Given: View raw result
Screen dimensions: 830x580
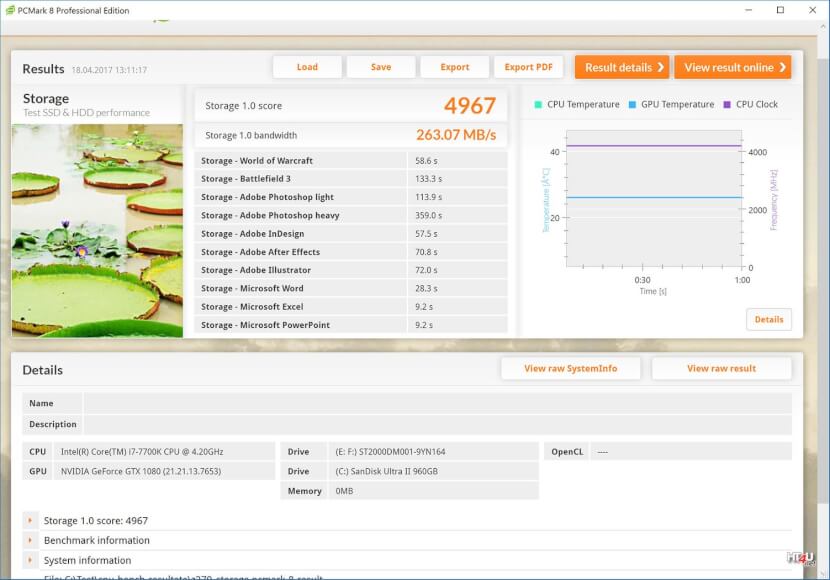Looking at the screenshot, I should coord(721,368).
